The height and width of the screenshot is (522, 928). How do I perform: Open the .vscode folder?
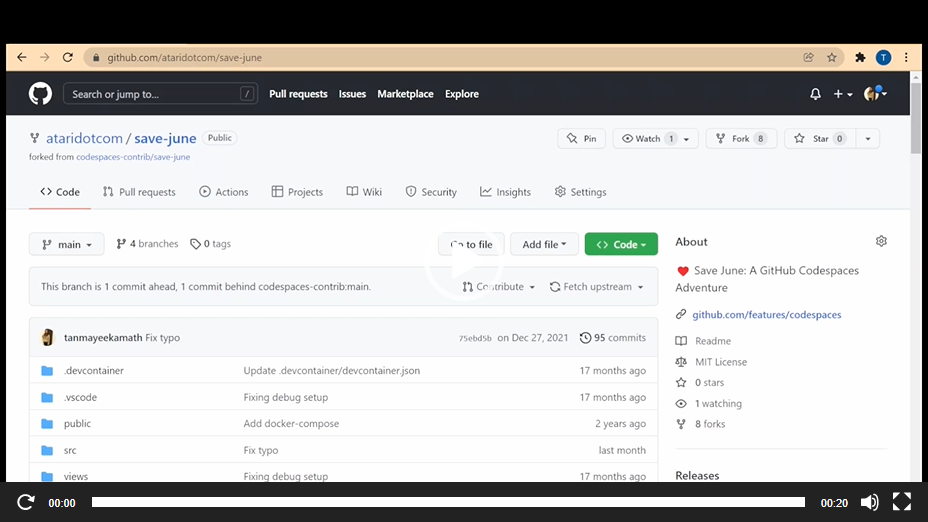click(80, 397)
